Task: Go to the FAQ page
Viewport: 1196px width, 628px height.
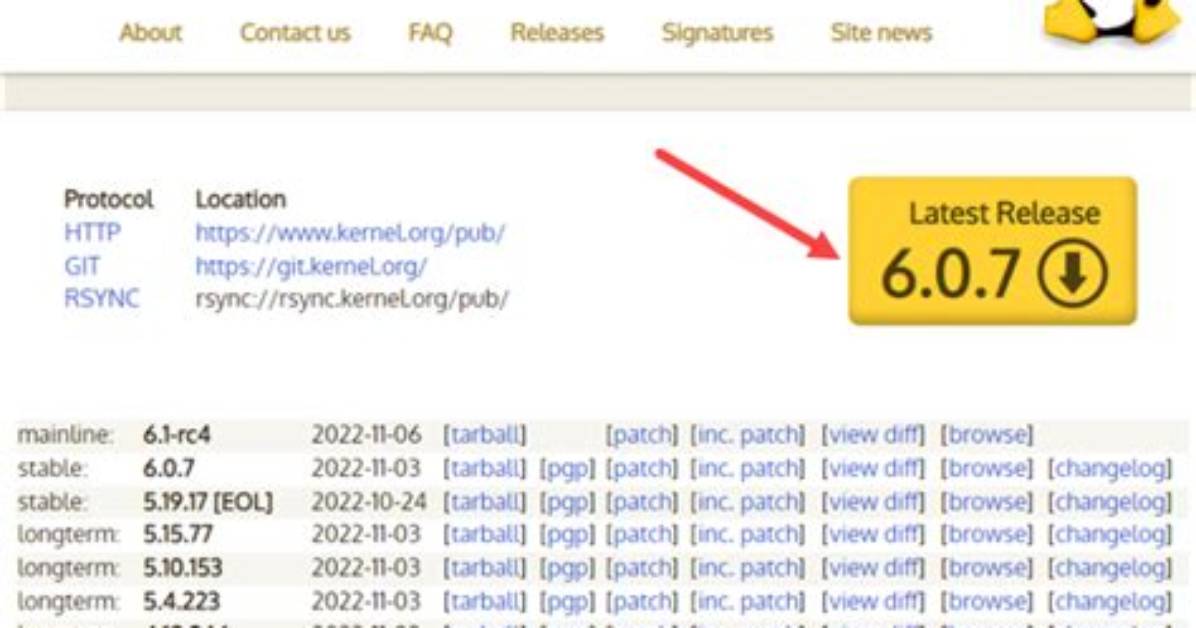Action: coord(430,33)
